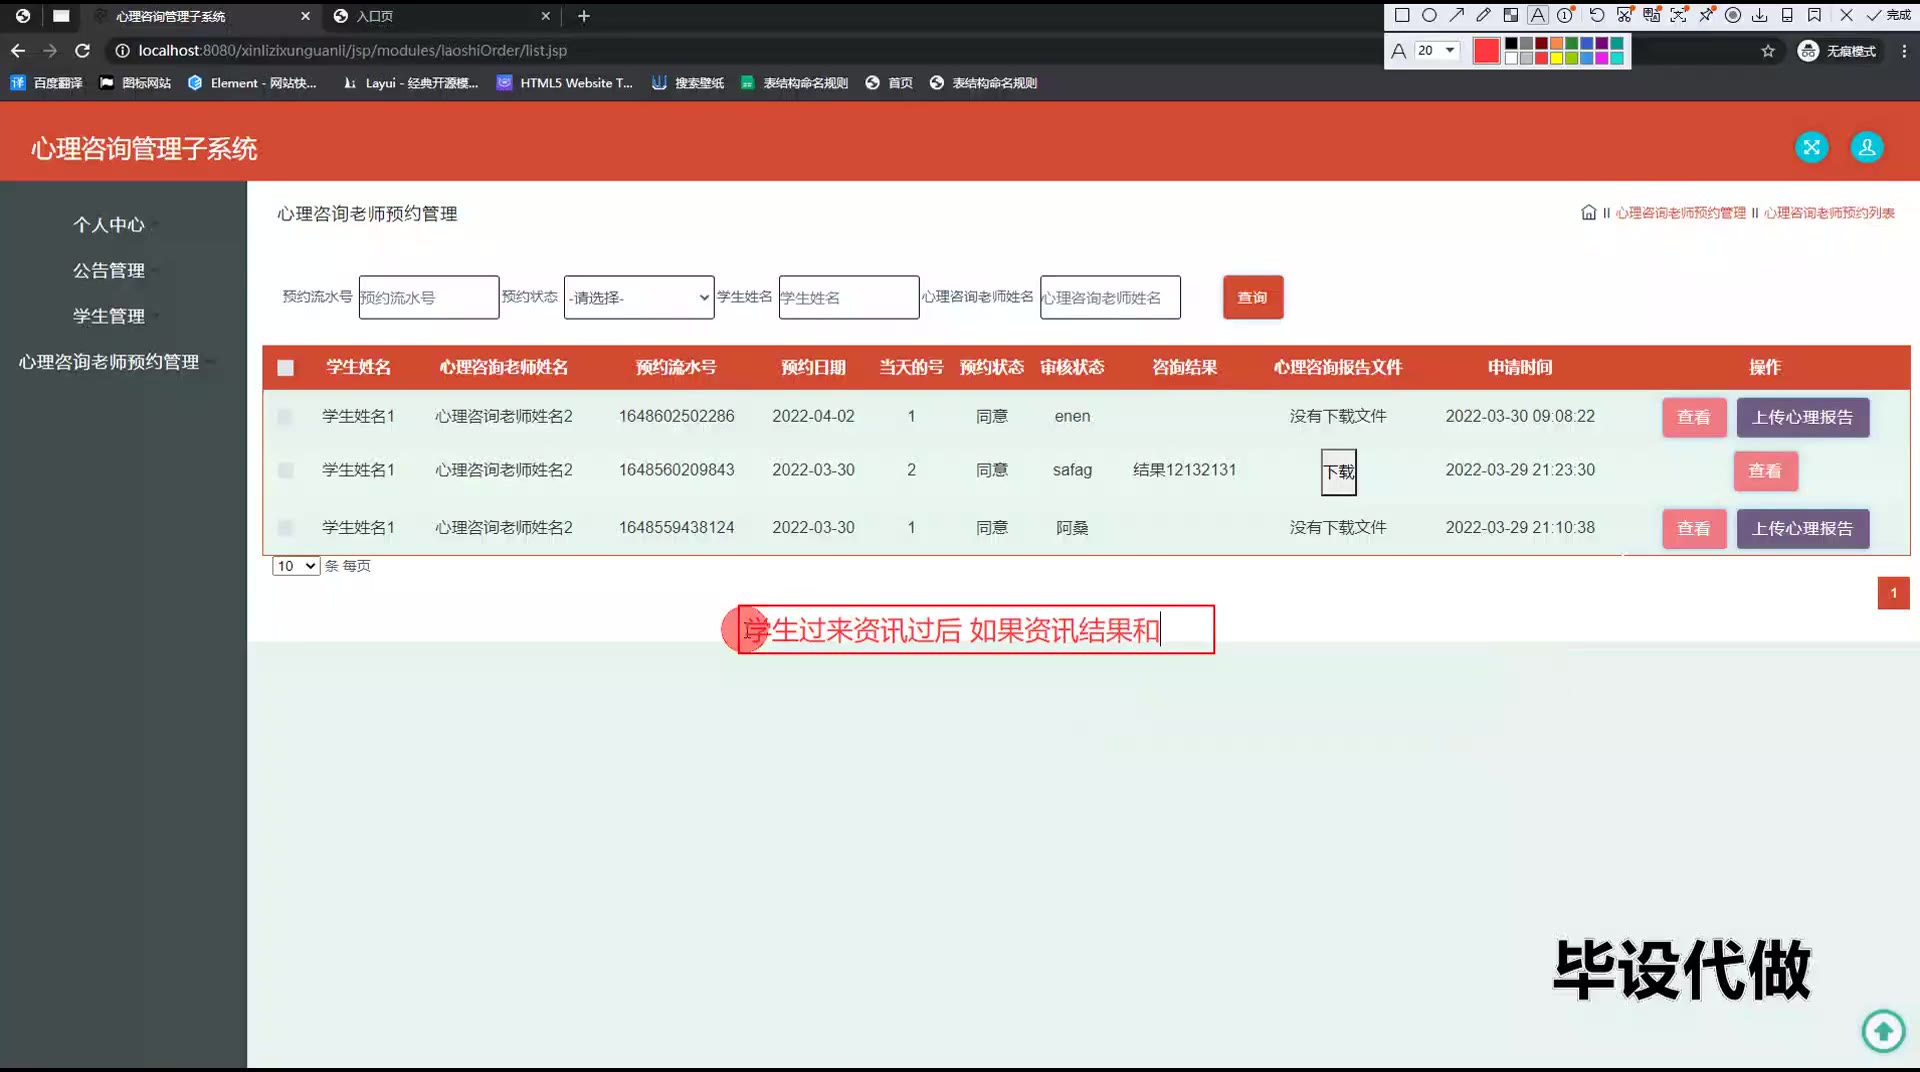
Task: Toggle the select-all checkbox in table header
Action: [285, 368]
